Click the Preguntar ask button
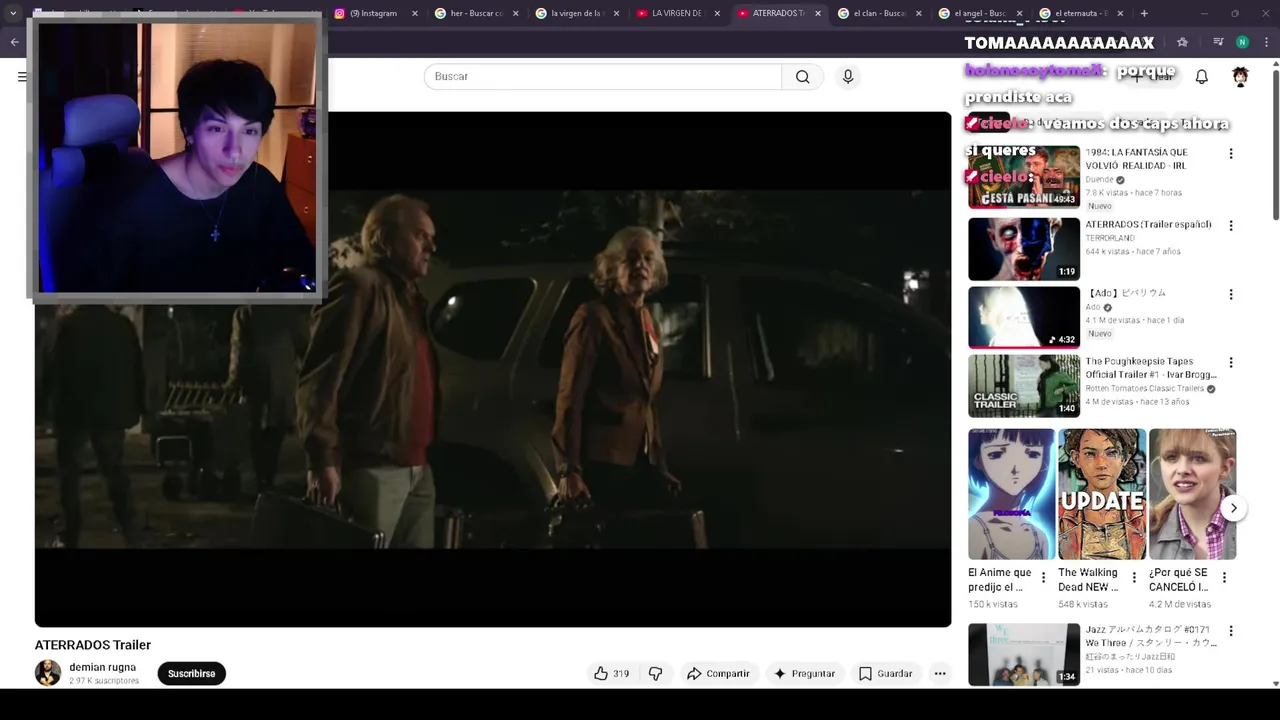 pos(803,674)
